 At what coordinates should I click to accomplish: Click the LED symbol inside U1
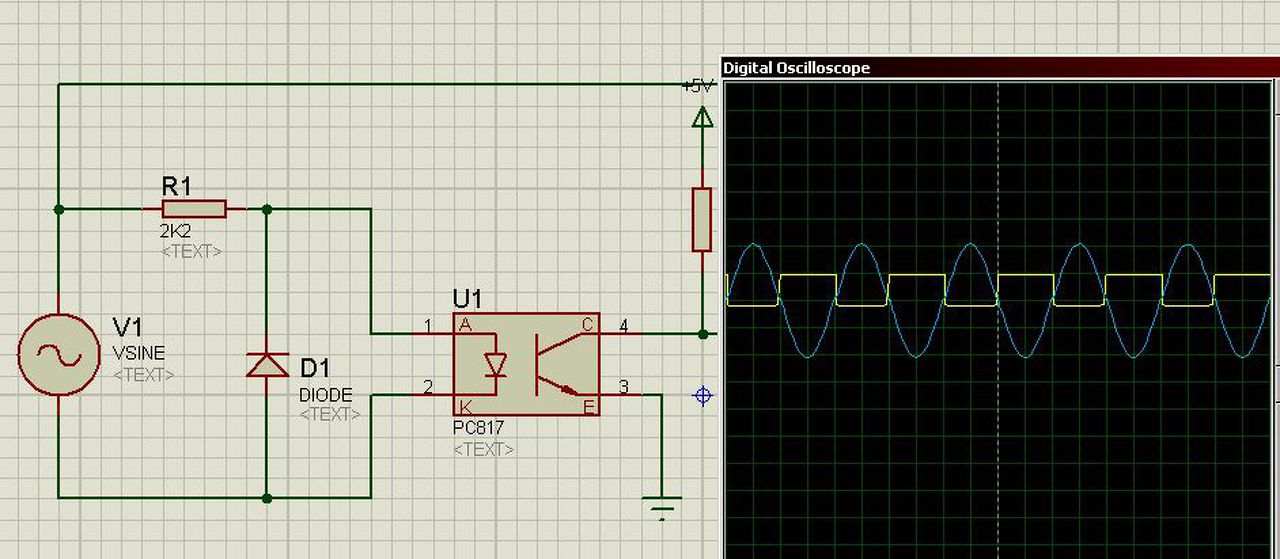click(495, 365)
